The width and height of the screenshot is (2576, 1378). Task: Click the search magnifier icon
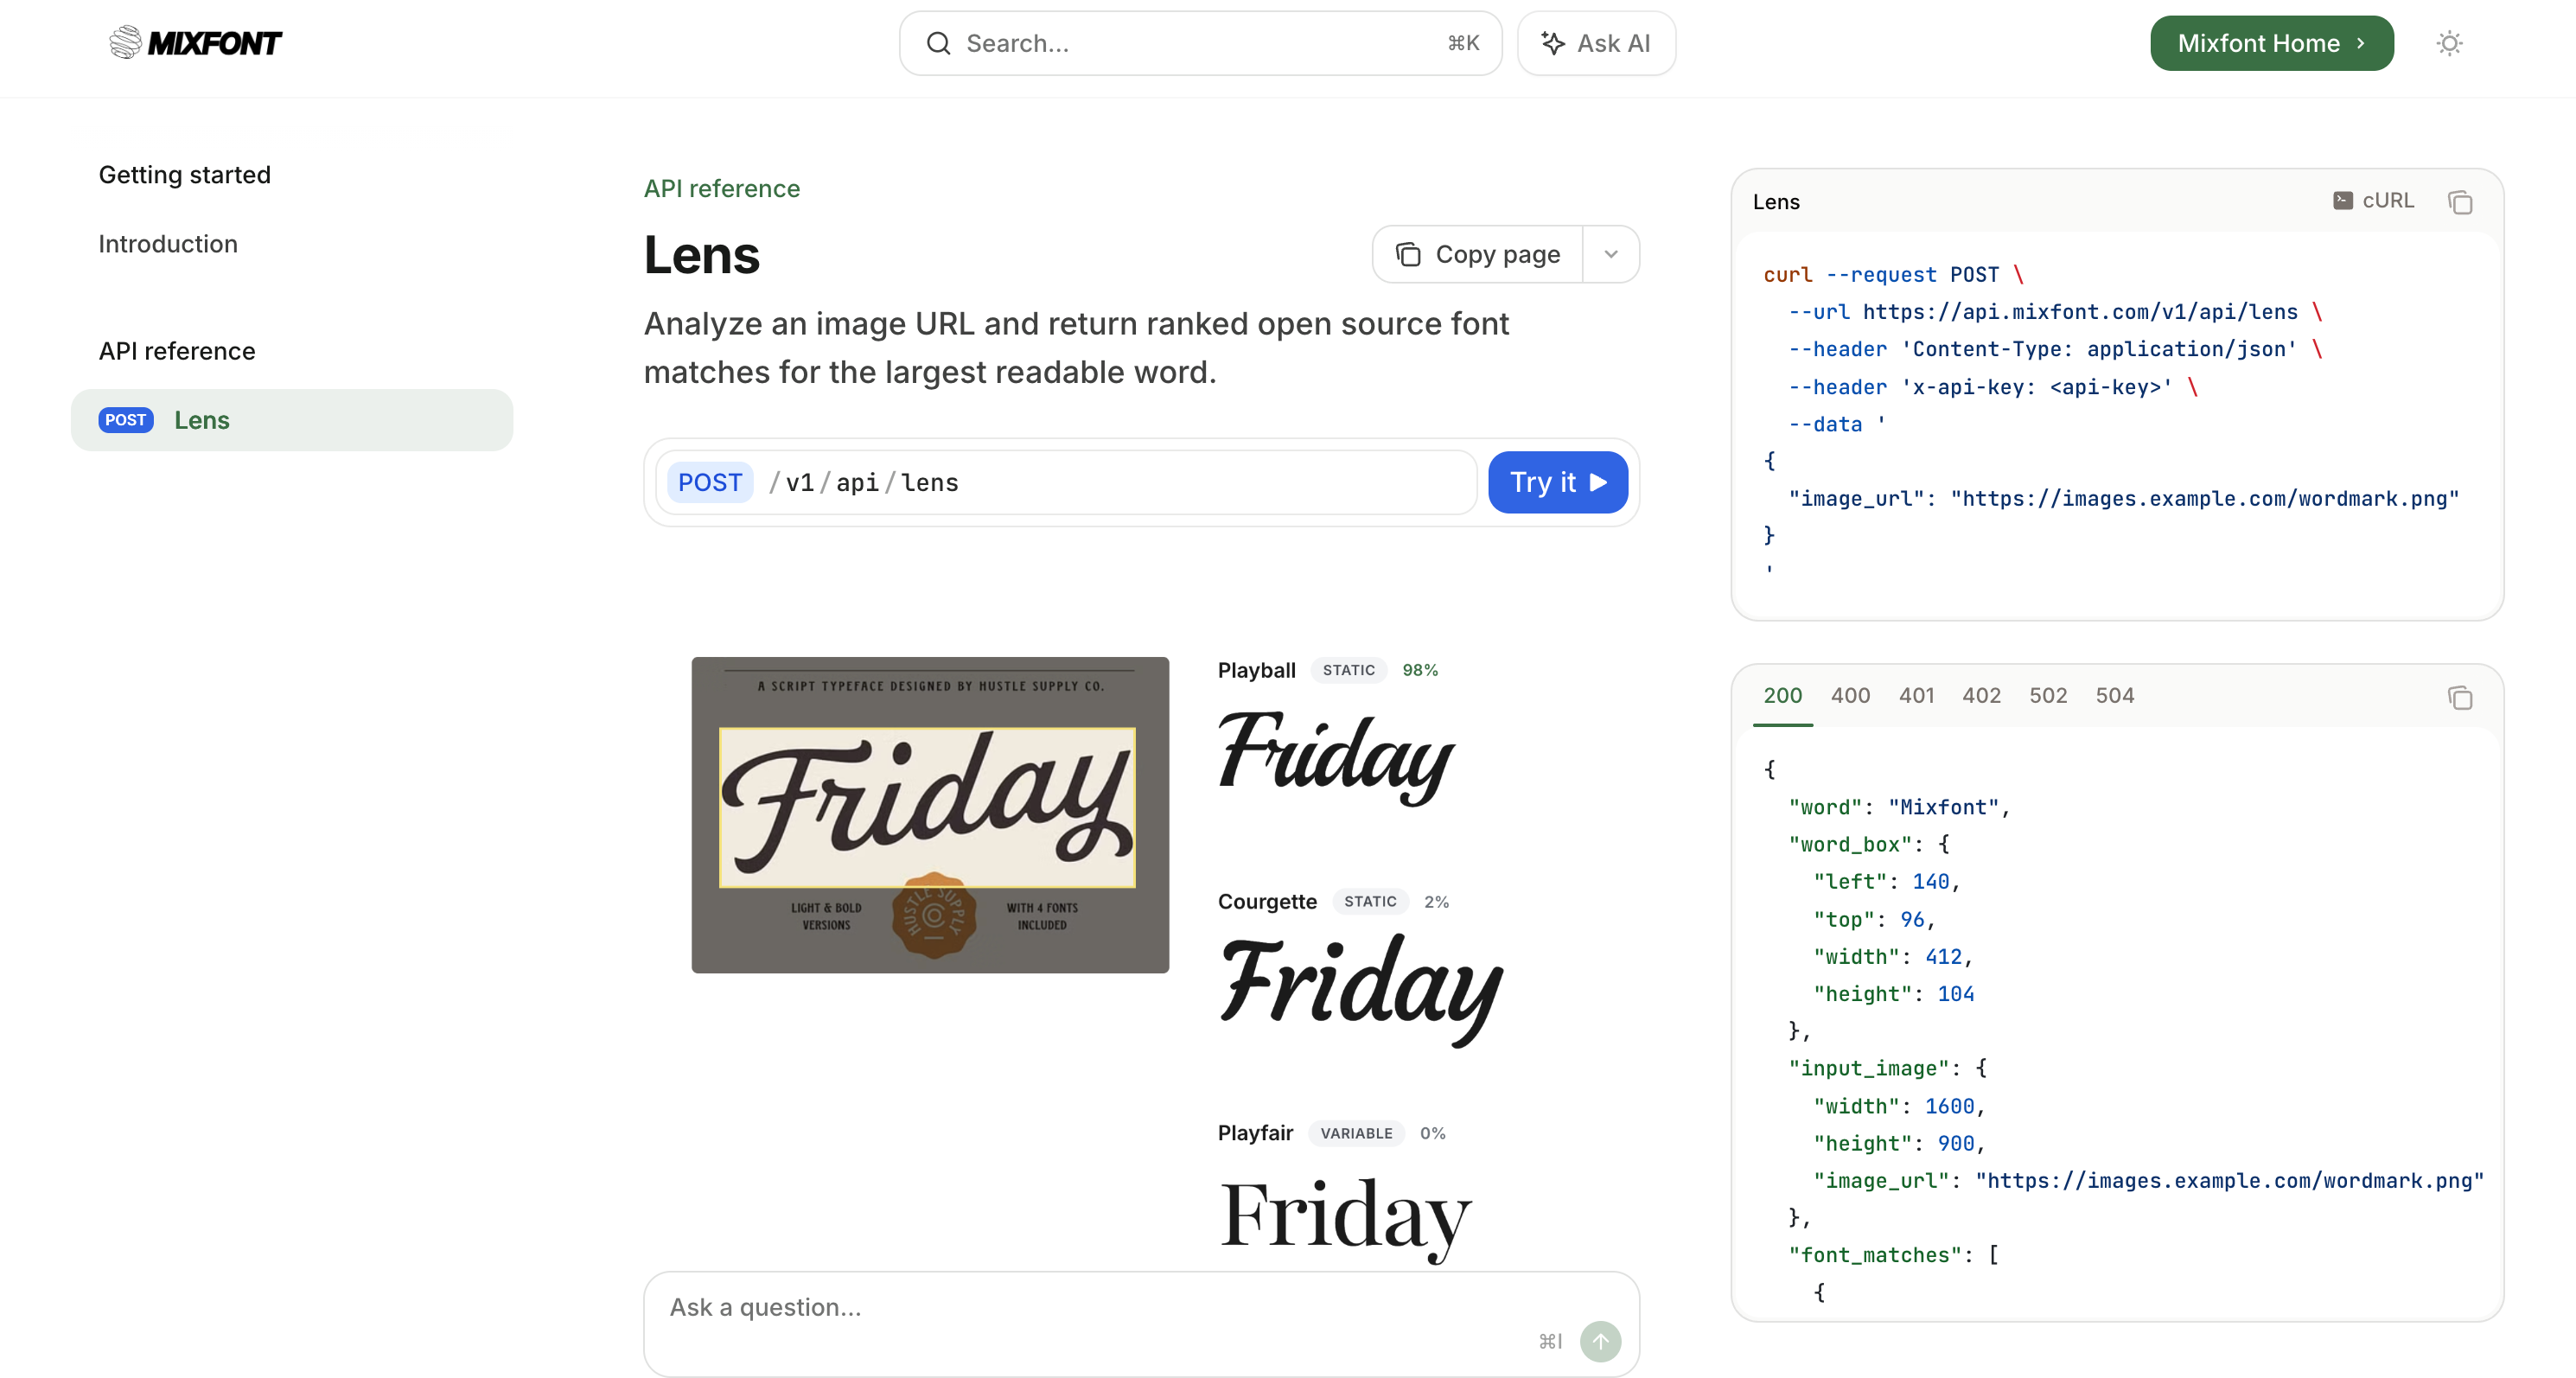coord(938,43)
